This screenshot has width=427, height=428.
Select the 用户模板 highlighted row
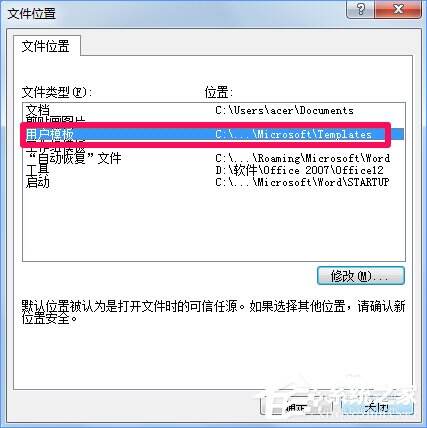click(213, 134)
